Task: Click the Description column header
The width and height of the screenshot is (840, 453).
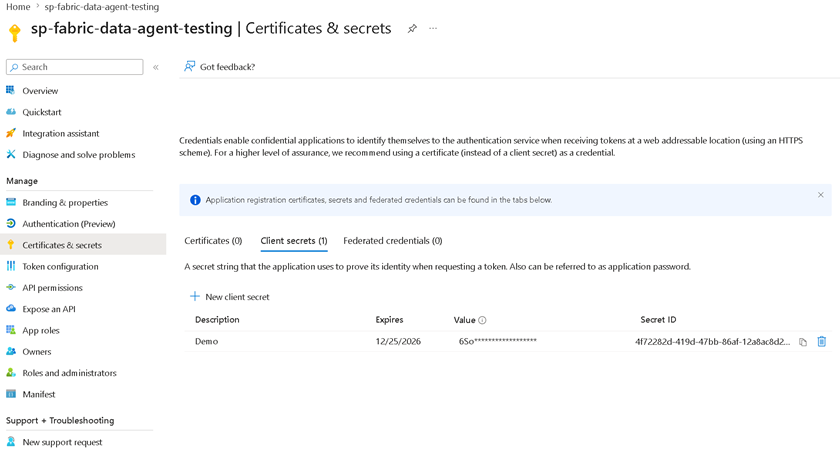Action: point(217,320)
